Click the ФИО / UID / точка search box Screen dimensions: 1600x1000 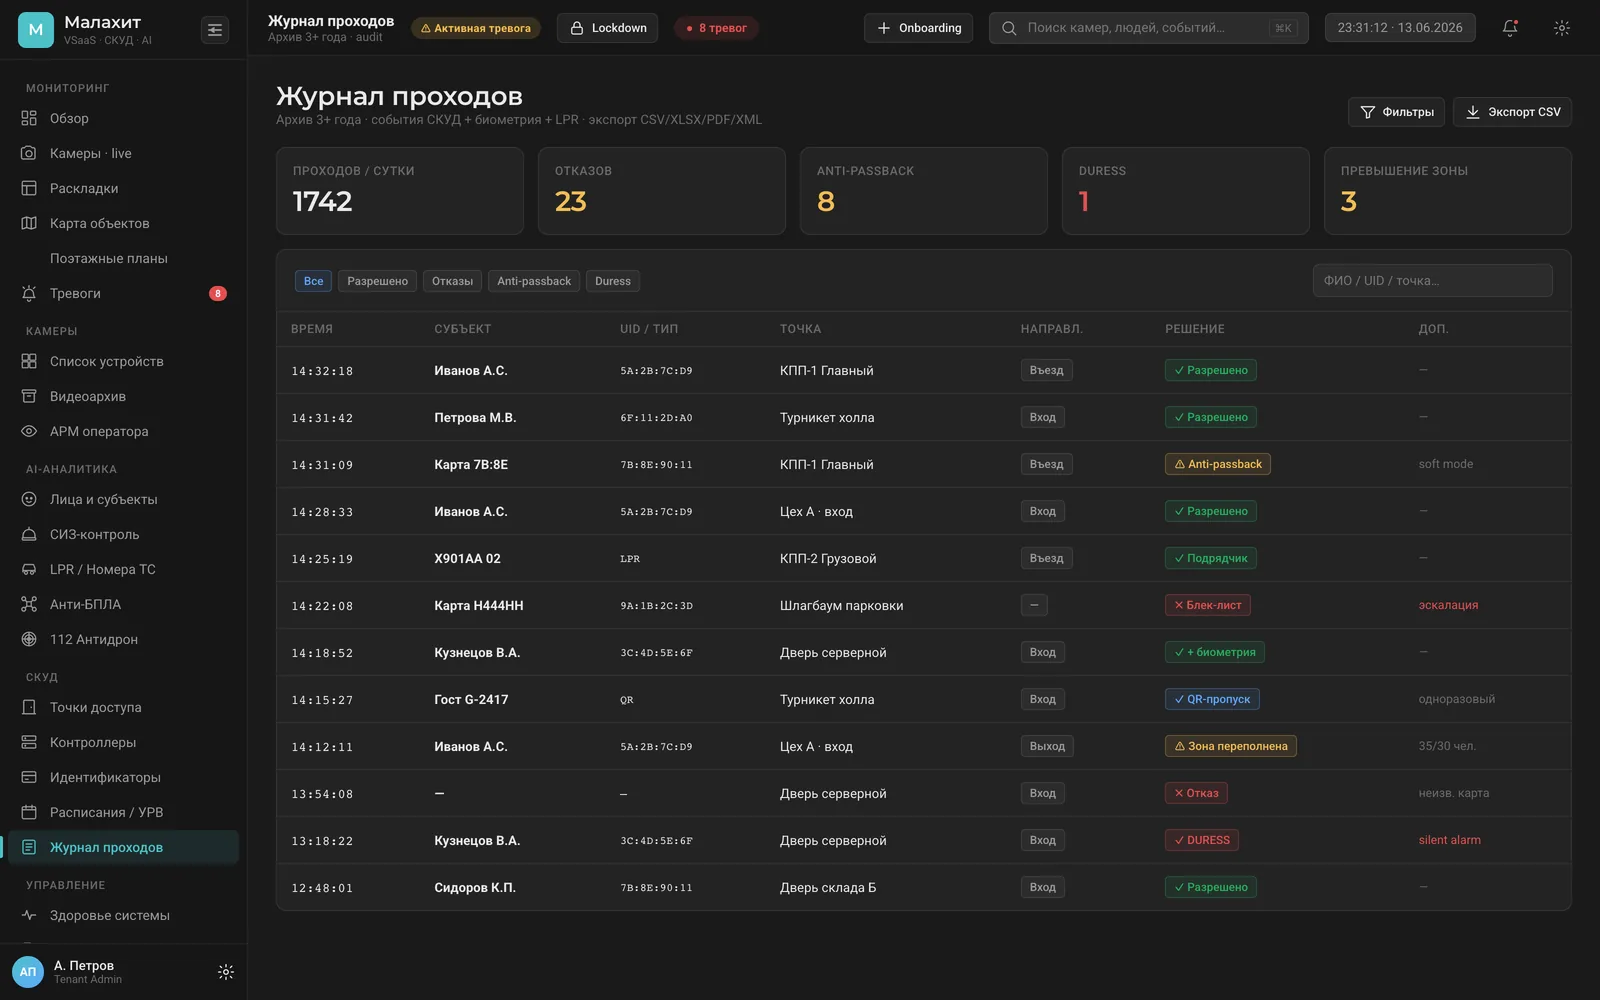[1432, 281]
